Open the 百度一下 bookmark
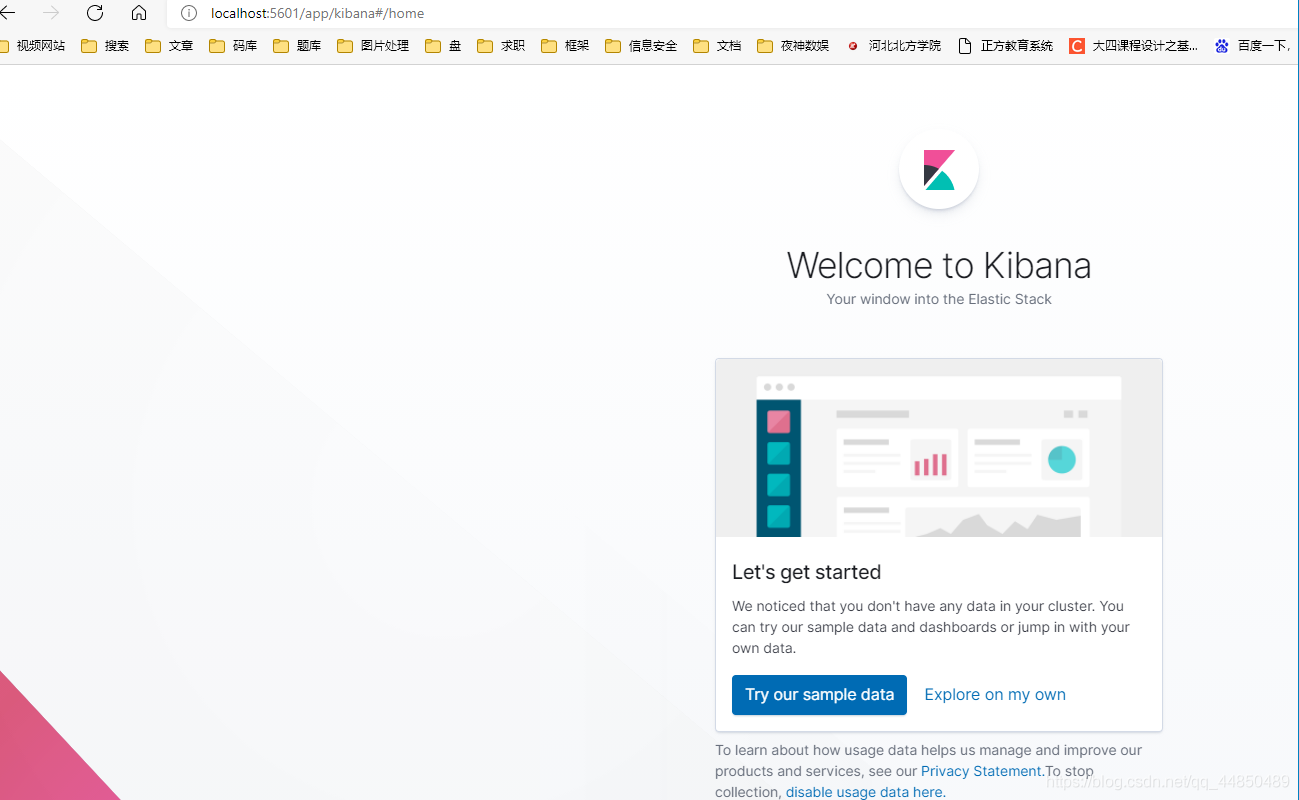Viewport: 1299px width, 800px height. (x=1254, y=46)
